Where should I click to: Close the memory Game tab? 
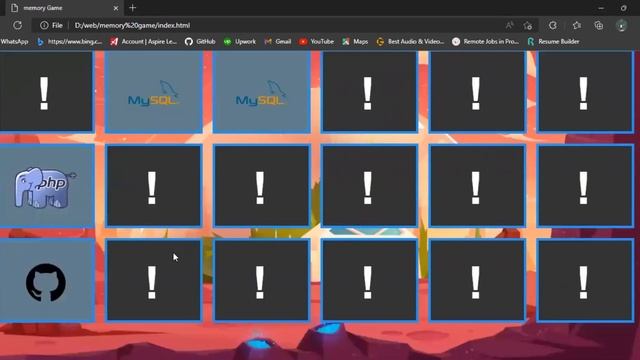click(116, 8)
